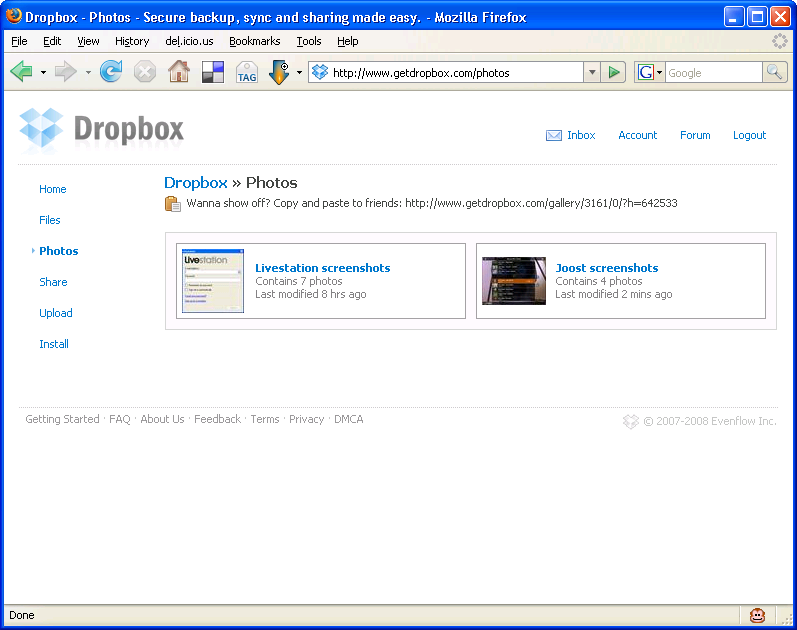Reload the page with the refresh icon
Screen dimensions: 797x630
111,72
